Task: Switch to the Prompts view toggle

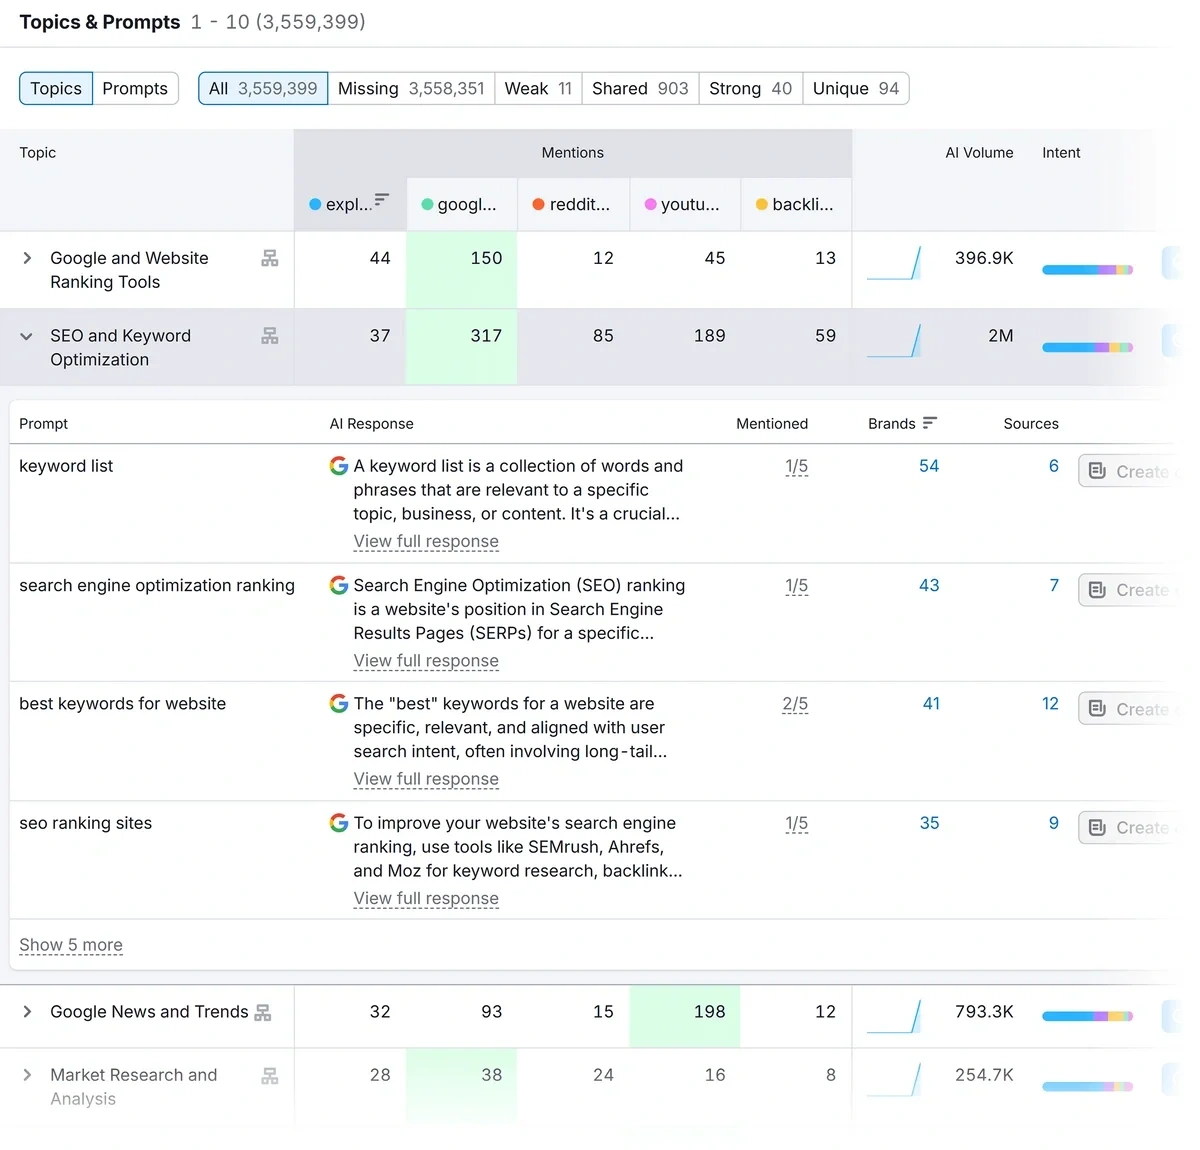Action: click(135, 89)
